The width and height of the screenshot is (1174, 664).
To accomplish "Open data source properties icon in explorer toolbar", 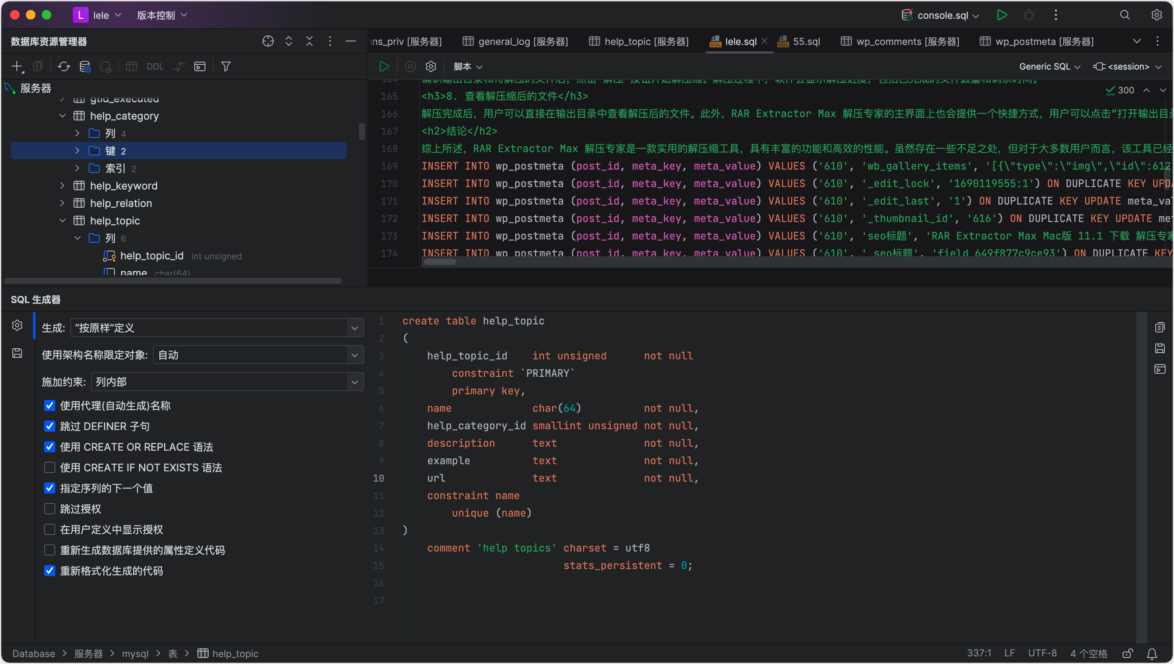I will coord(85,67).
